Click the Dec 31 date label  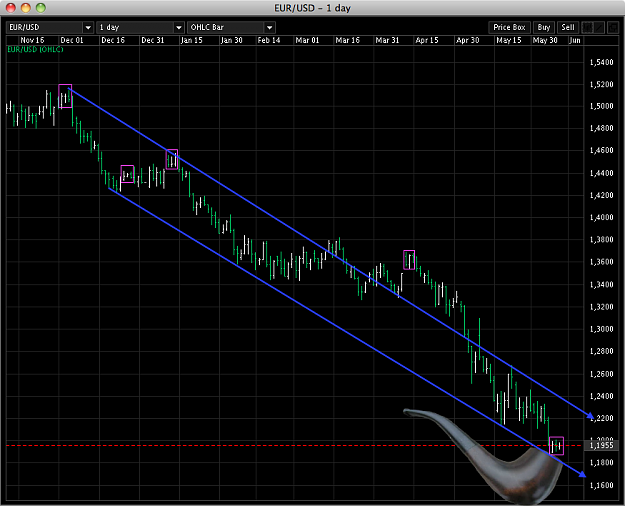tap(153, 40)
